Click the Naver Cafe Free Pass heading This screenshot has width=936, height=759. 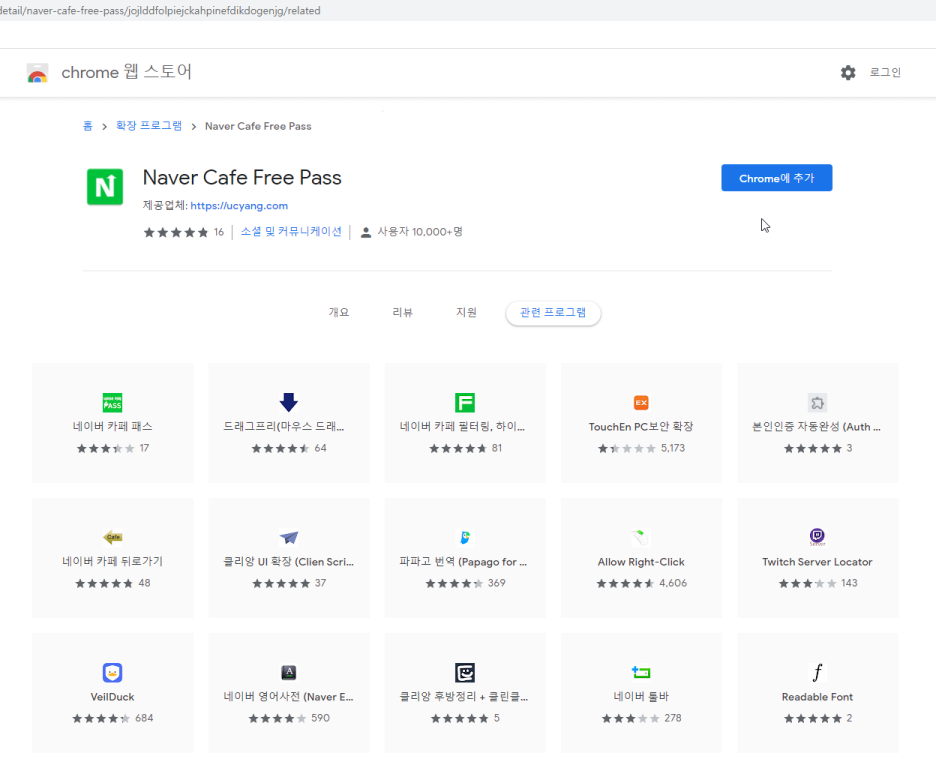(242, 177)
